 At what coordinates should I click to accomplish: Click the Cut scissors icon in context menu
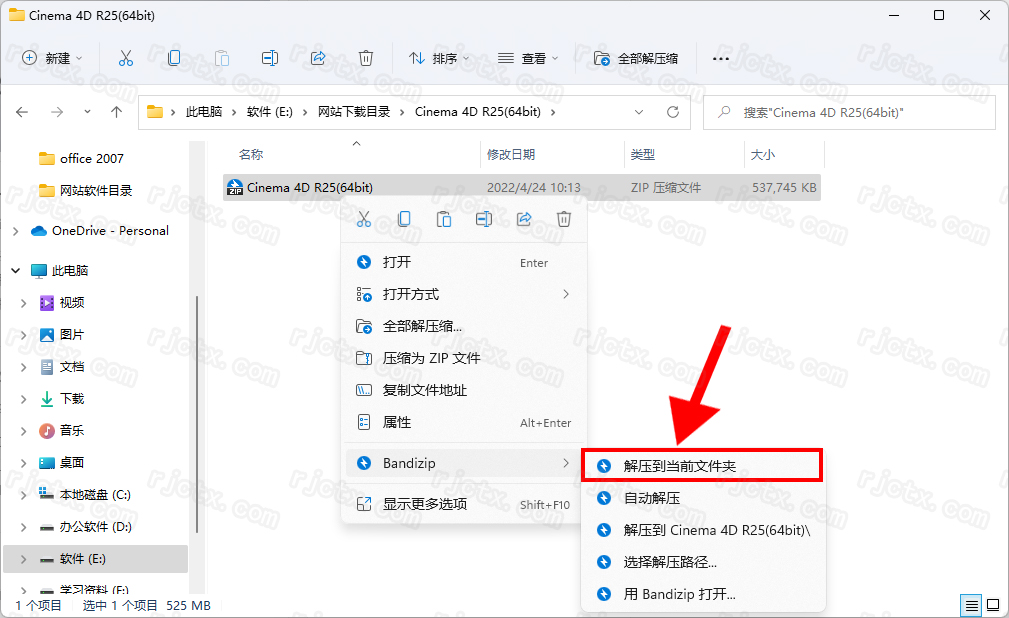(x=364, y=219)
